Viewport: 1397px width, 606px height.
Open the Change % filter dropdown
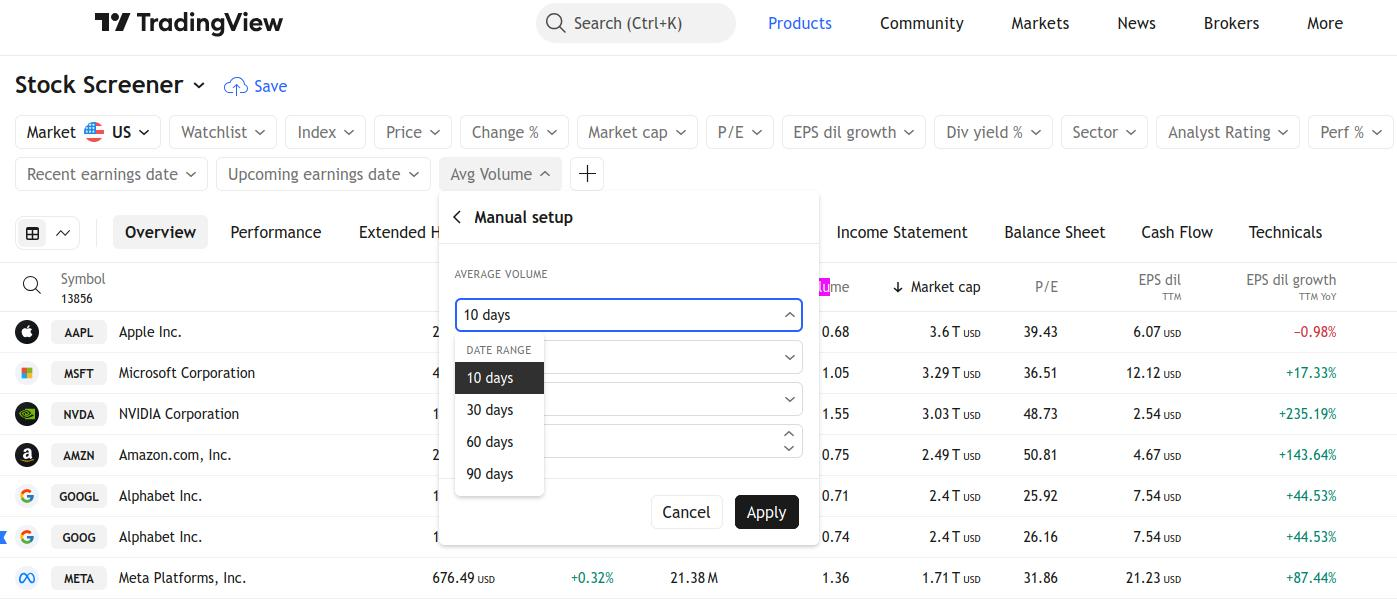(514, 132)
